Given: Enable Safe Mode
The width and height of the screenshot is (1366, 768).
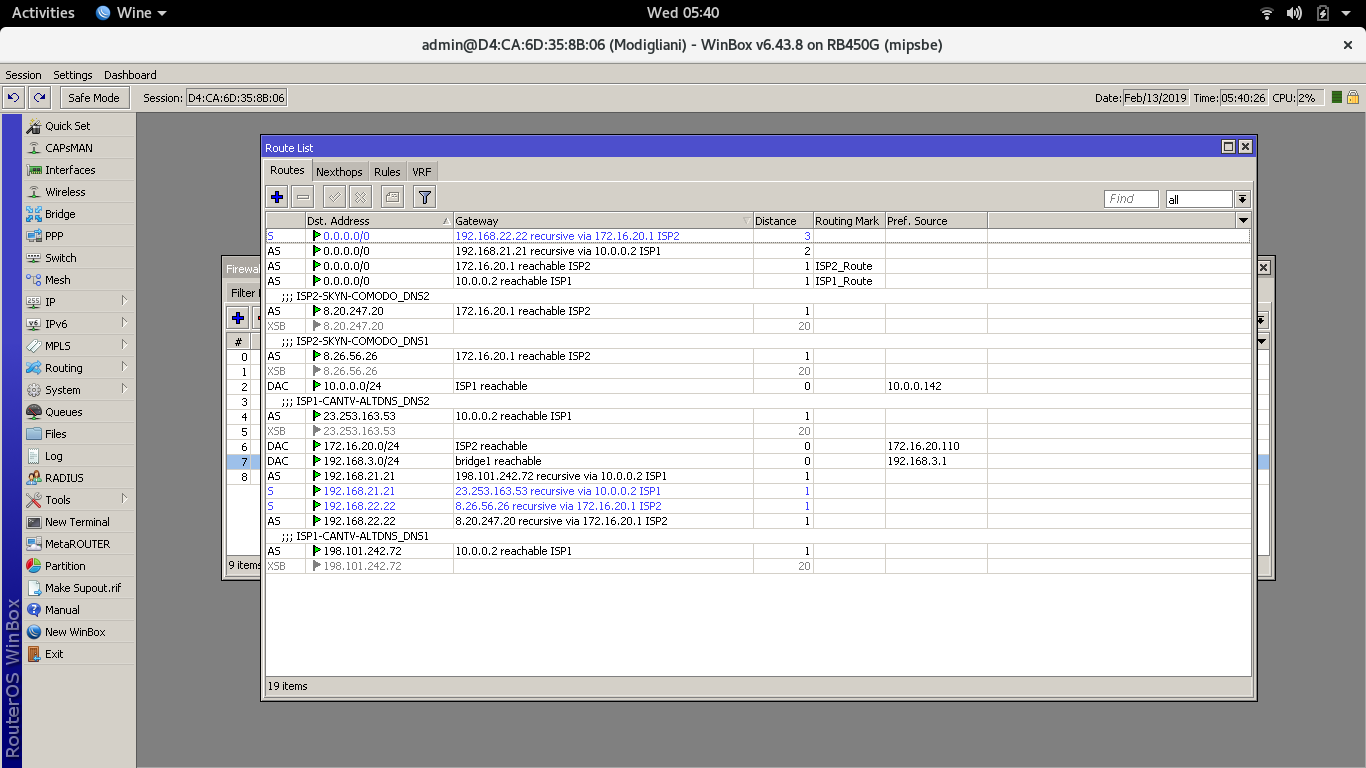Looking at the screenshot, I should 93,97.
